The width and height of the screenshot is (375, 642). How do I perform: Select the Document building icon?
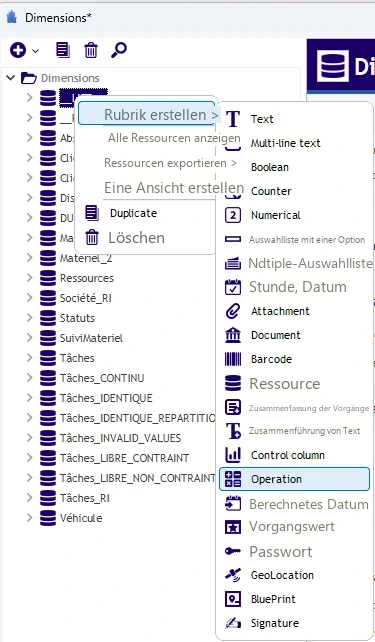point(233,335)
